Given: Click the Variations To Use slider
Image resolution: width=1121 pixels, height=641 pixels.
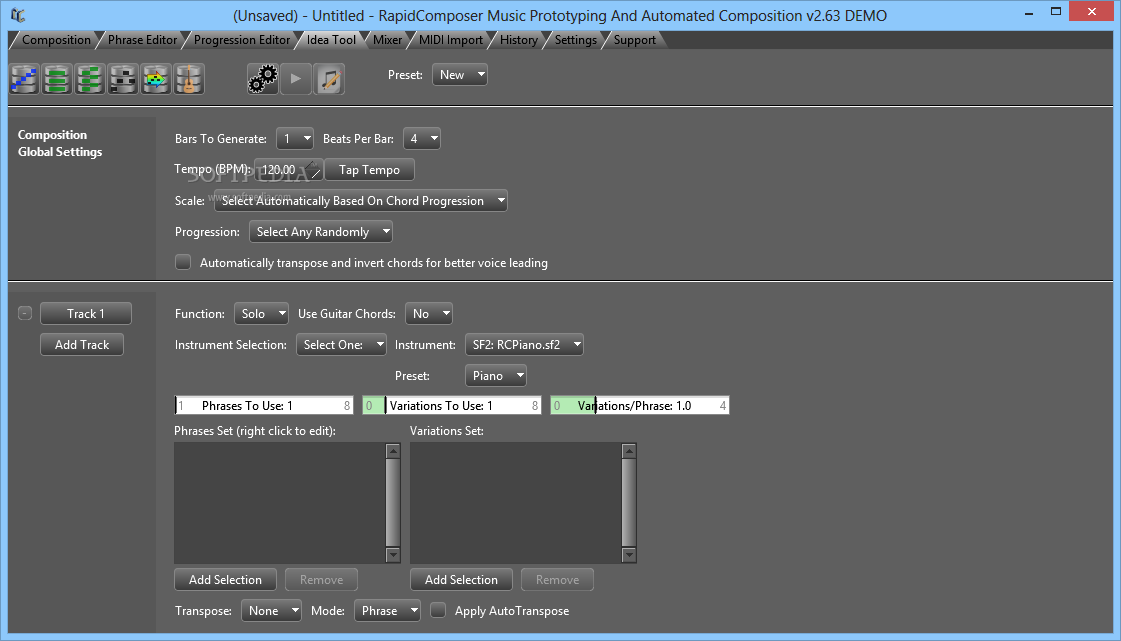Looking at the screenshot, I should pyautogui.click(x=452, y=405).
